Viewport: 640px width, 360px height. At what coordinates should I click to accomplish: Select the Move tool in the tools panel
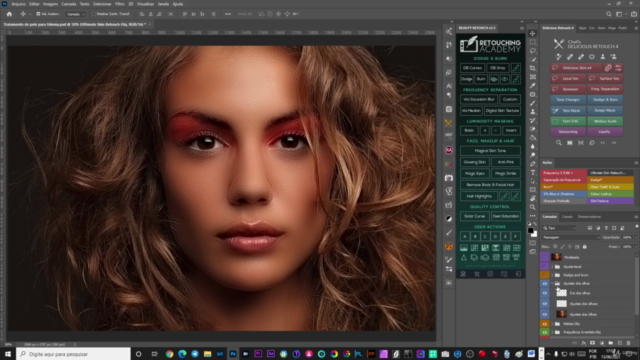pyautogui.click(x=533, y=33)
